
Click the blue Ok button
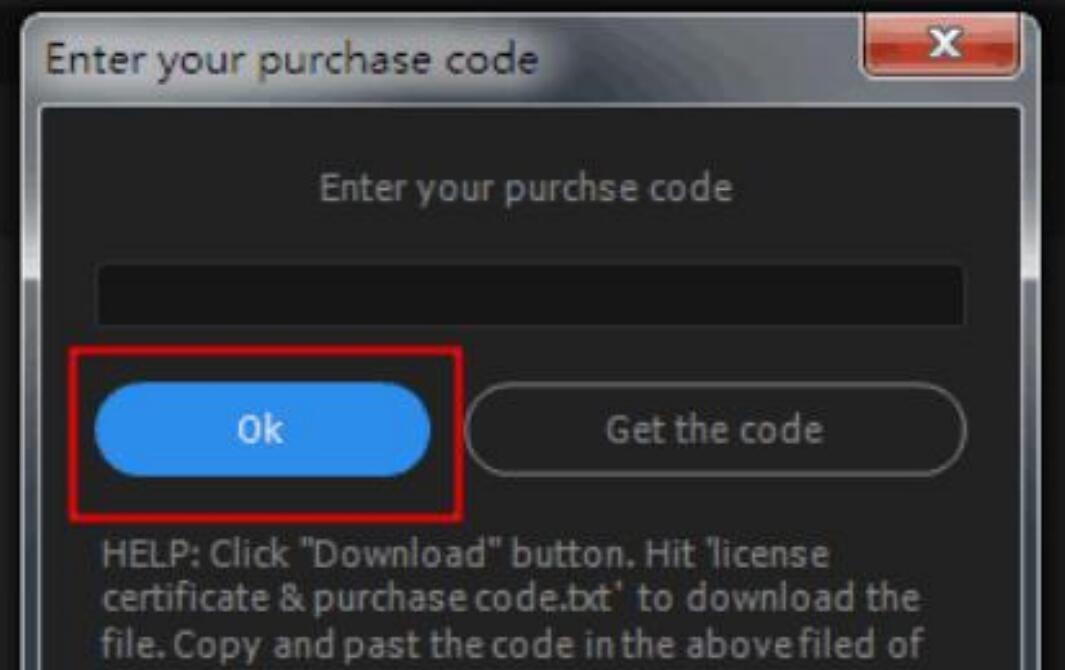tap(262, 429)
